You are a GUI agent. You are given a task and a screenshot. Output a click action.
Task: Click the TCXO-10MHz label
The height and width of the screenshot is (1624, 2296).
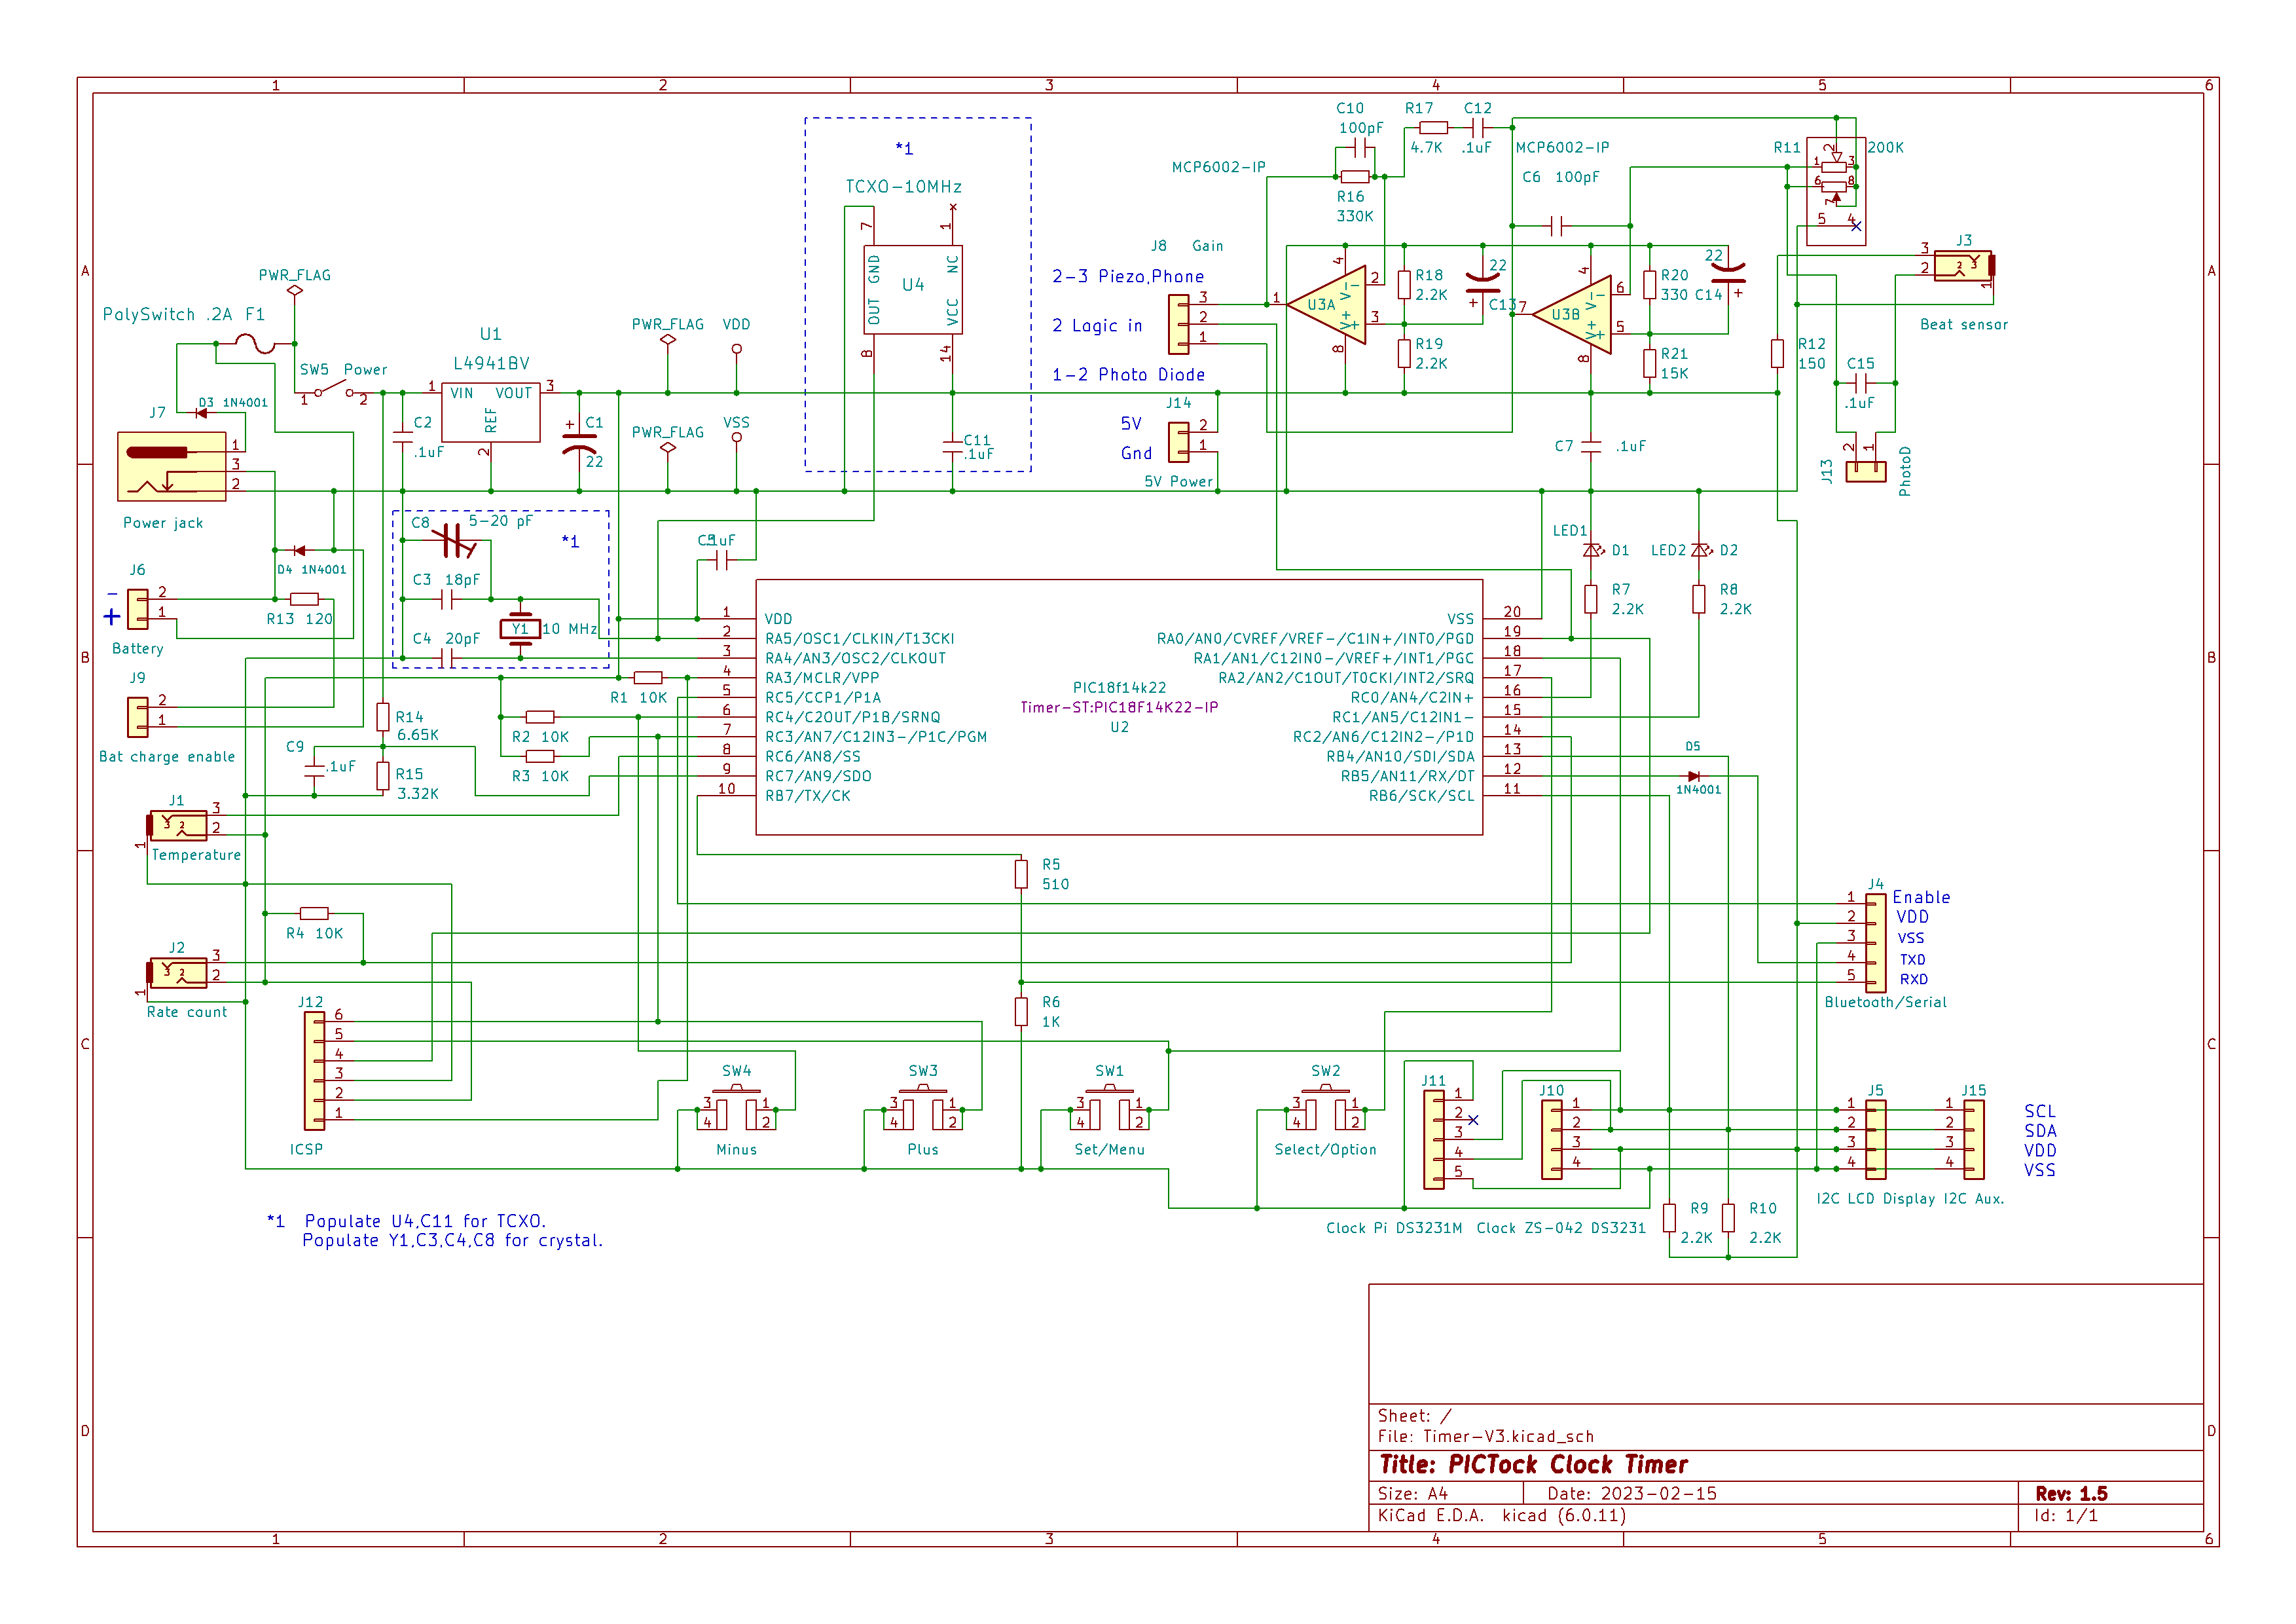click(x=904, y=187)
